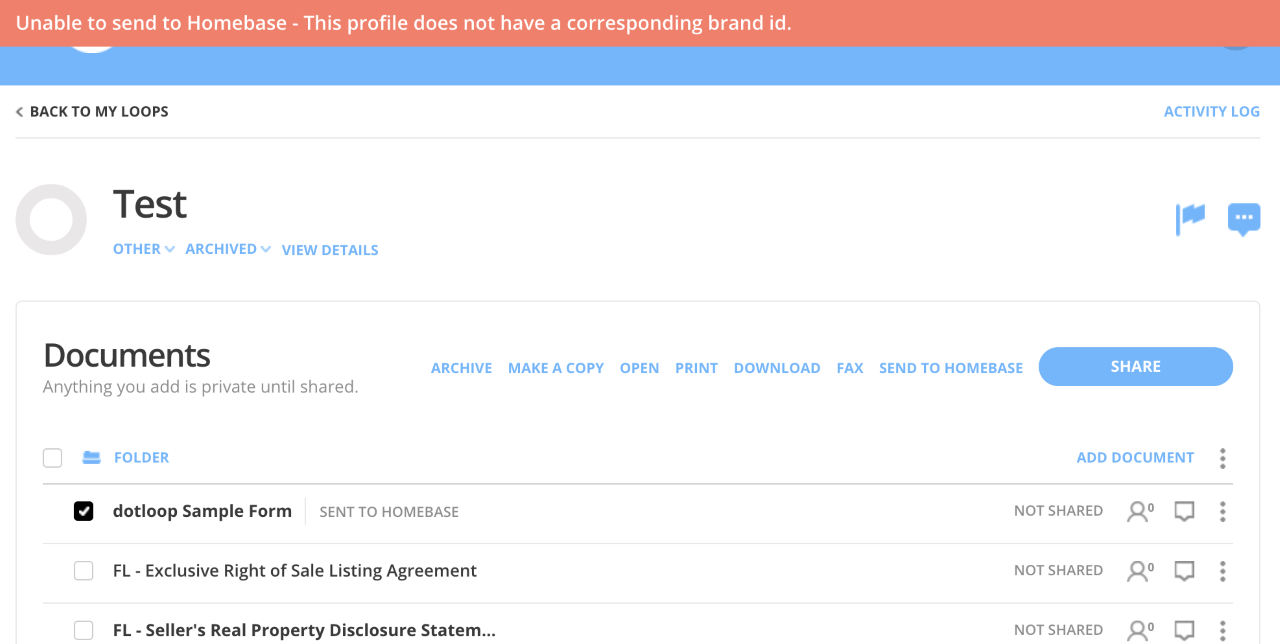Click the flag icon near loop title
The height and width of the screenshot is (644, 1280).
pos(1190,218)
